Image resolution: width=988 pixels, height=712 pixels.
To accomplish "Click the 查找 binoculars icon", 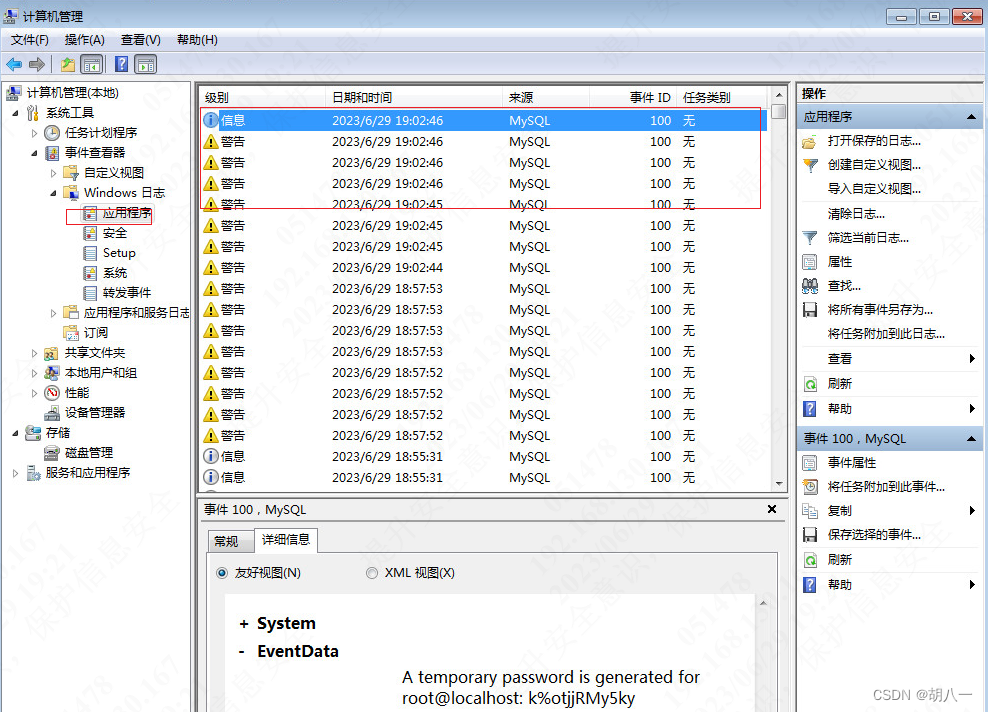I will click(x=810, y=286).
